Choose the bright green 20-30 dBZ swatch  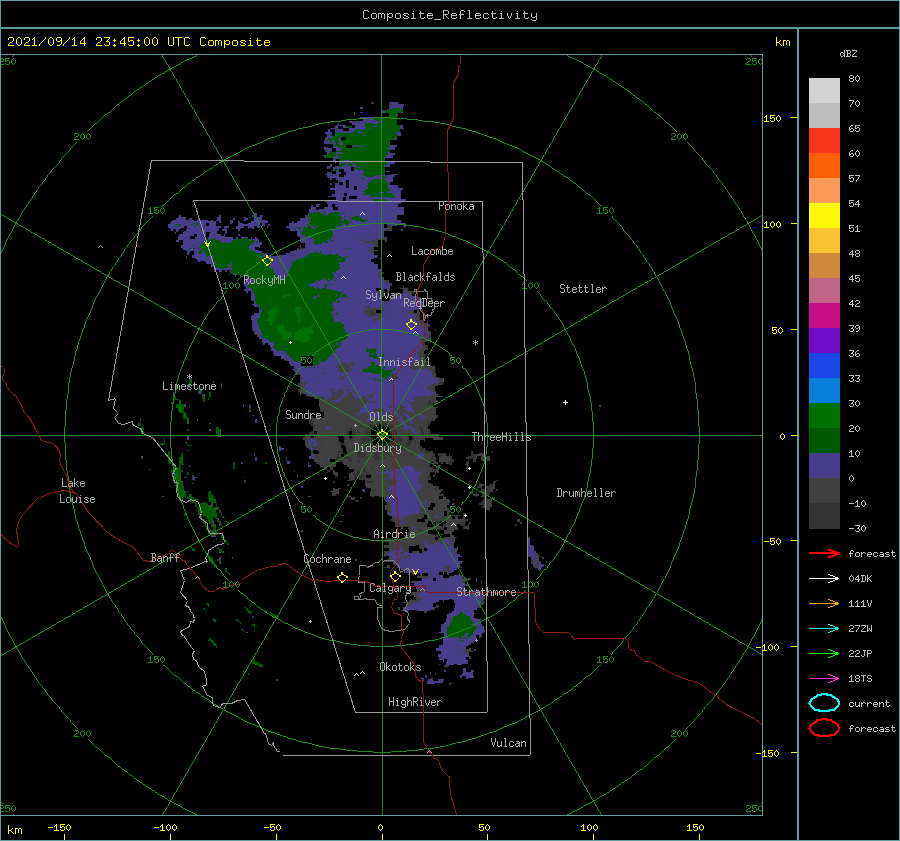click(x=824, y=416)
